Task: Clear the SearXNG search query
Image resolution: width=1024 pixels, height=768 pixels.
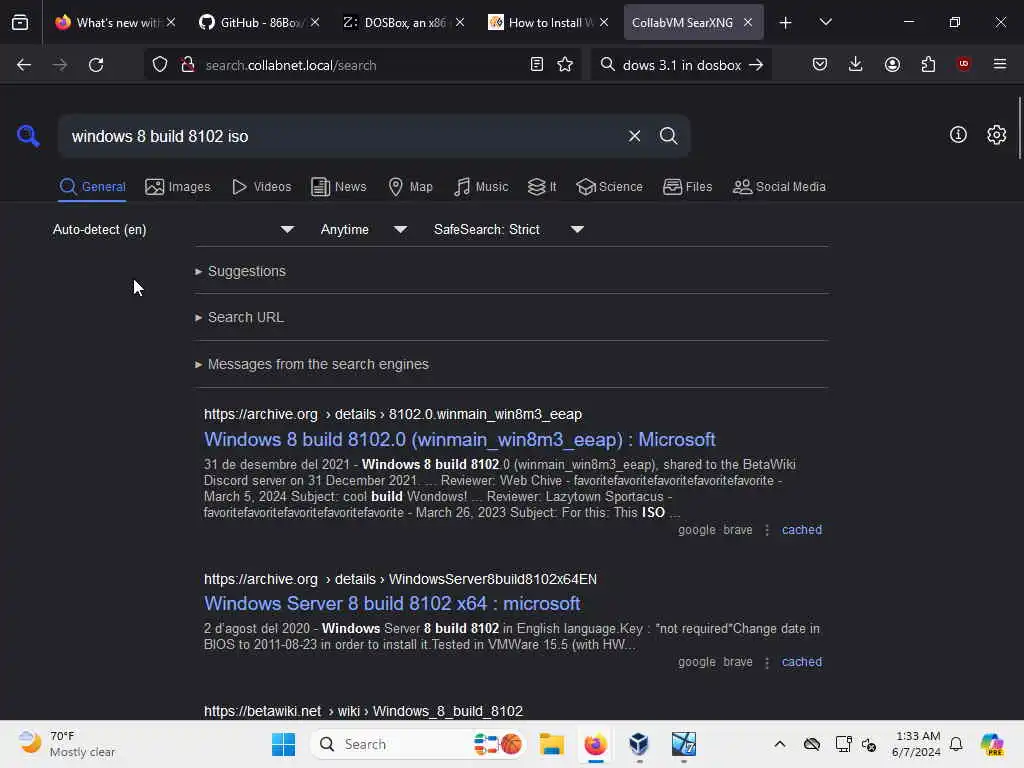Action: pyautogui.click(x=634, y=136)
